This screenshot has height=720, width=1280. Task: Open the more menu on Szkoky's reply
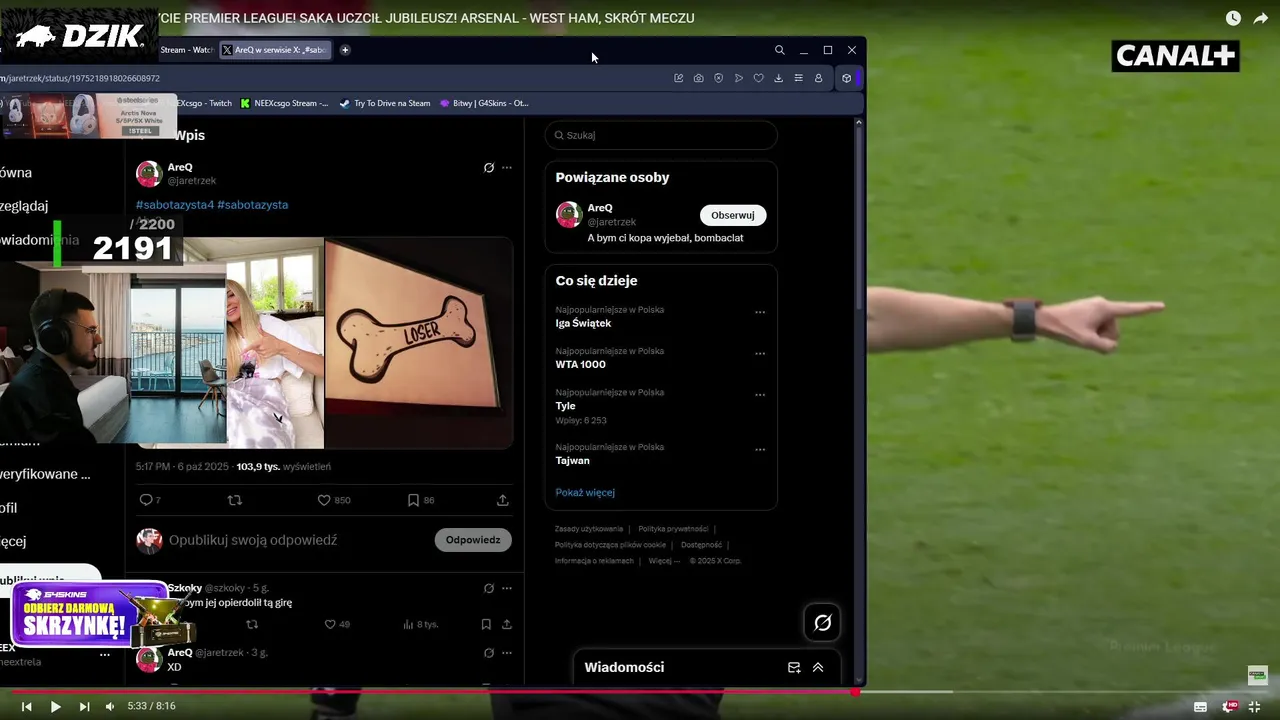tap(507, 588)
